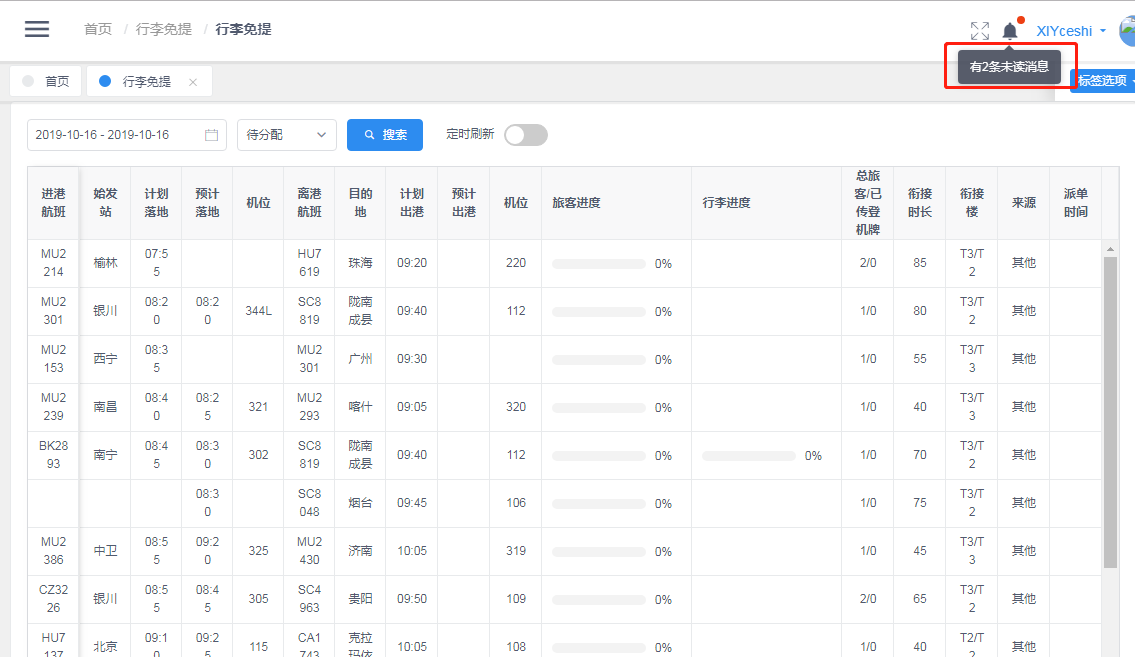
Task: Click departure flight MU2430 cell
Action: [309, 551]
